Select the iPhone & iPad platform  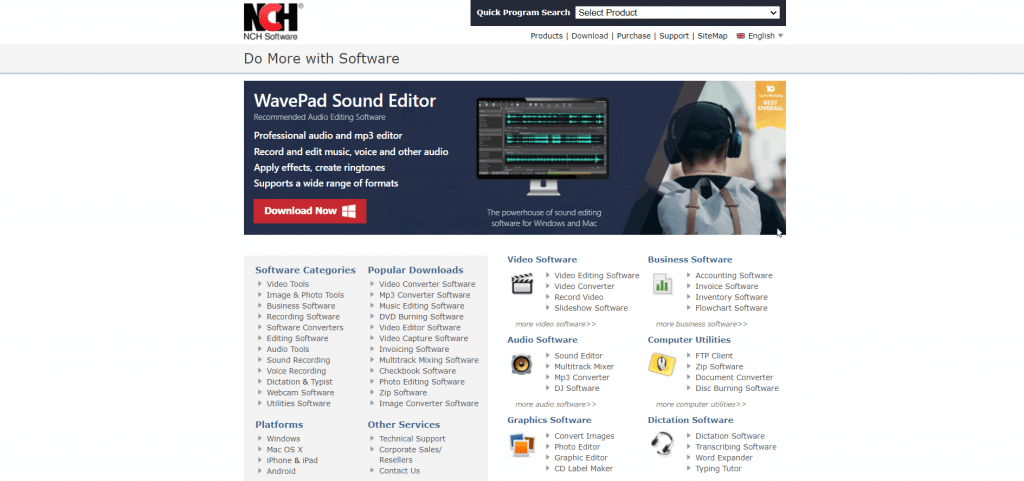[x=292, y=460]
